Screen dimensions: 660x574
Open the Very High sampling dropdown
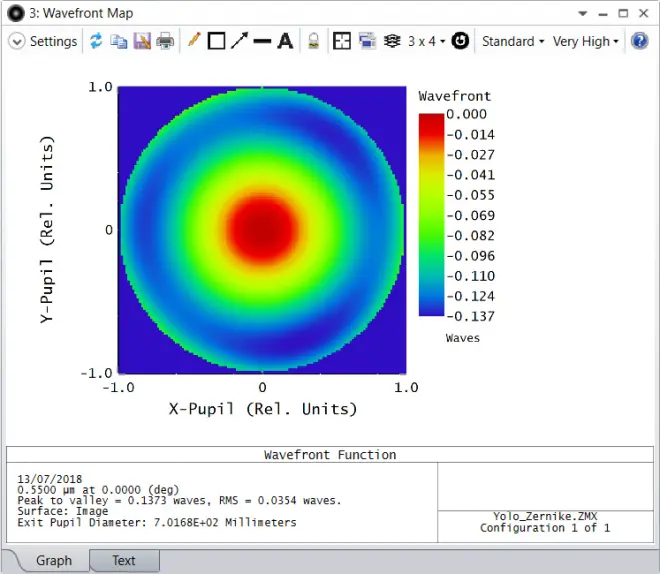click(x=586, y=41)
